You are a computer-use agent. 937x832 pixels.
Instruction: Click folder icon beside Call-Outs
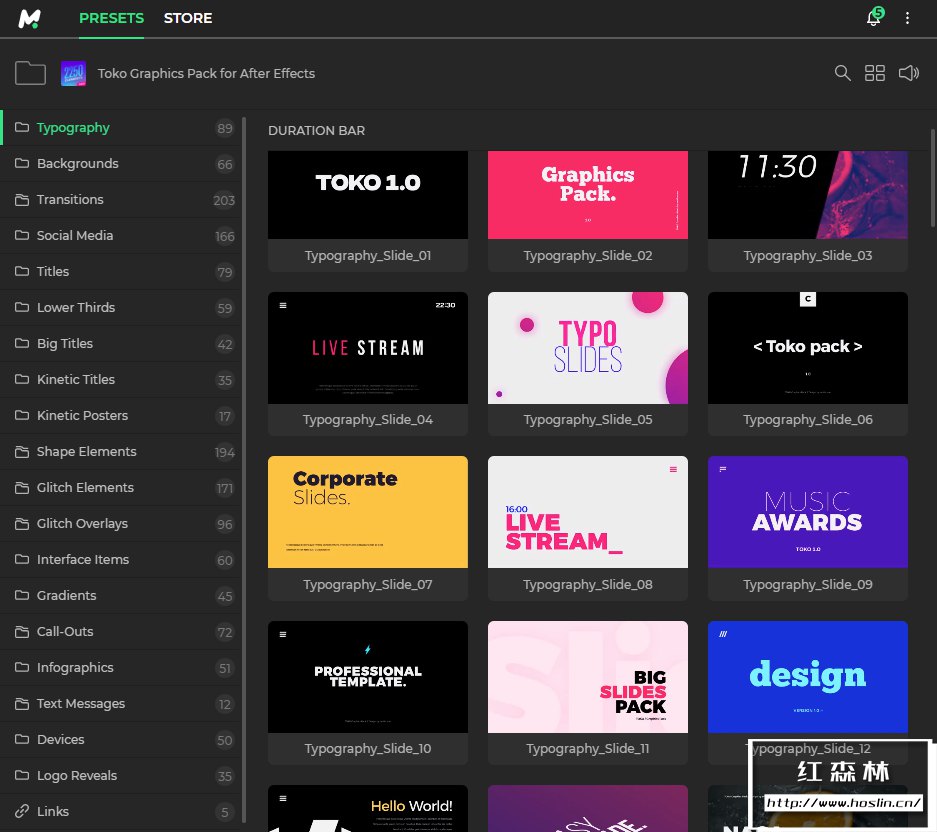coord(22,632)
